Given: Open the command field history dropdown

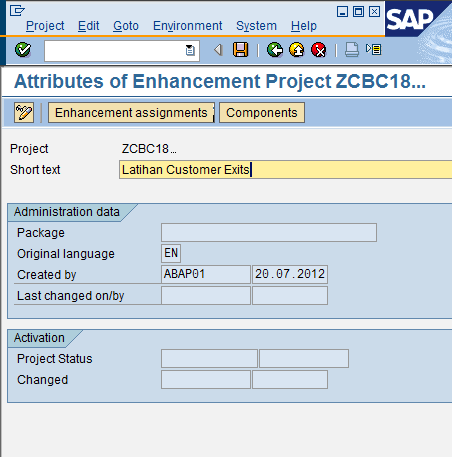Looking at the screenshot, I should (x=190, y=50).
